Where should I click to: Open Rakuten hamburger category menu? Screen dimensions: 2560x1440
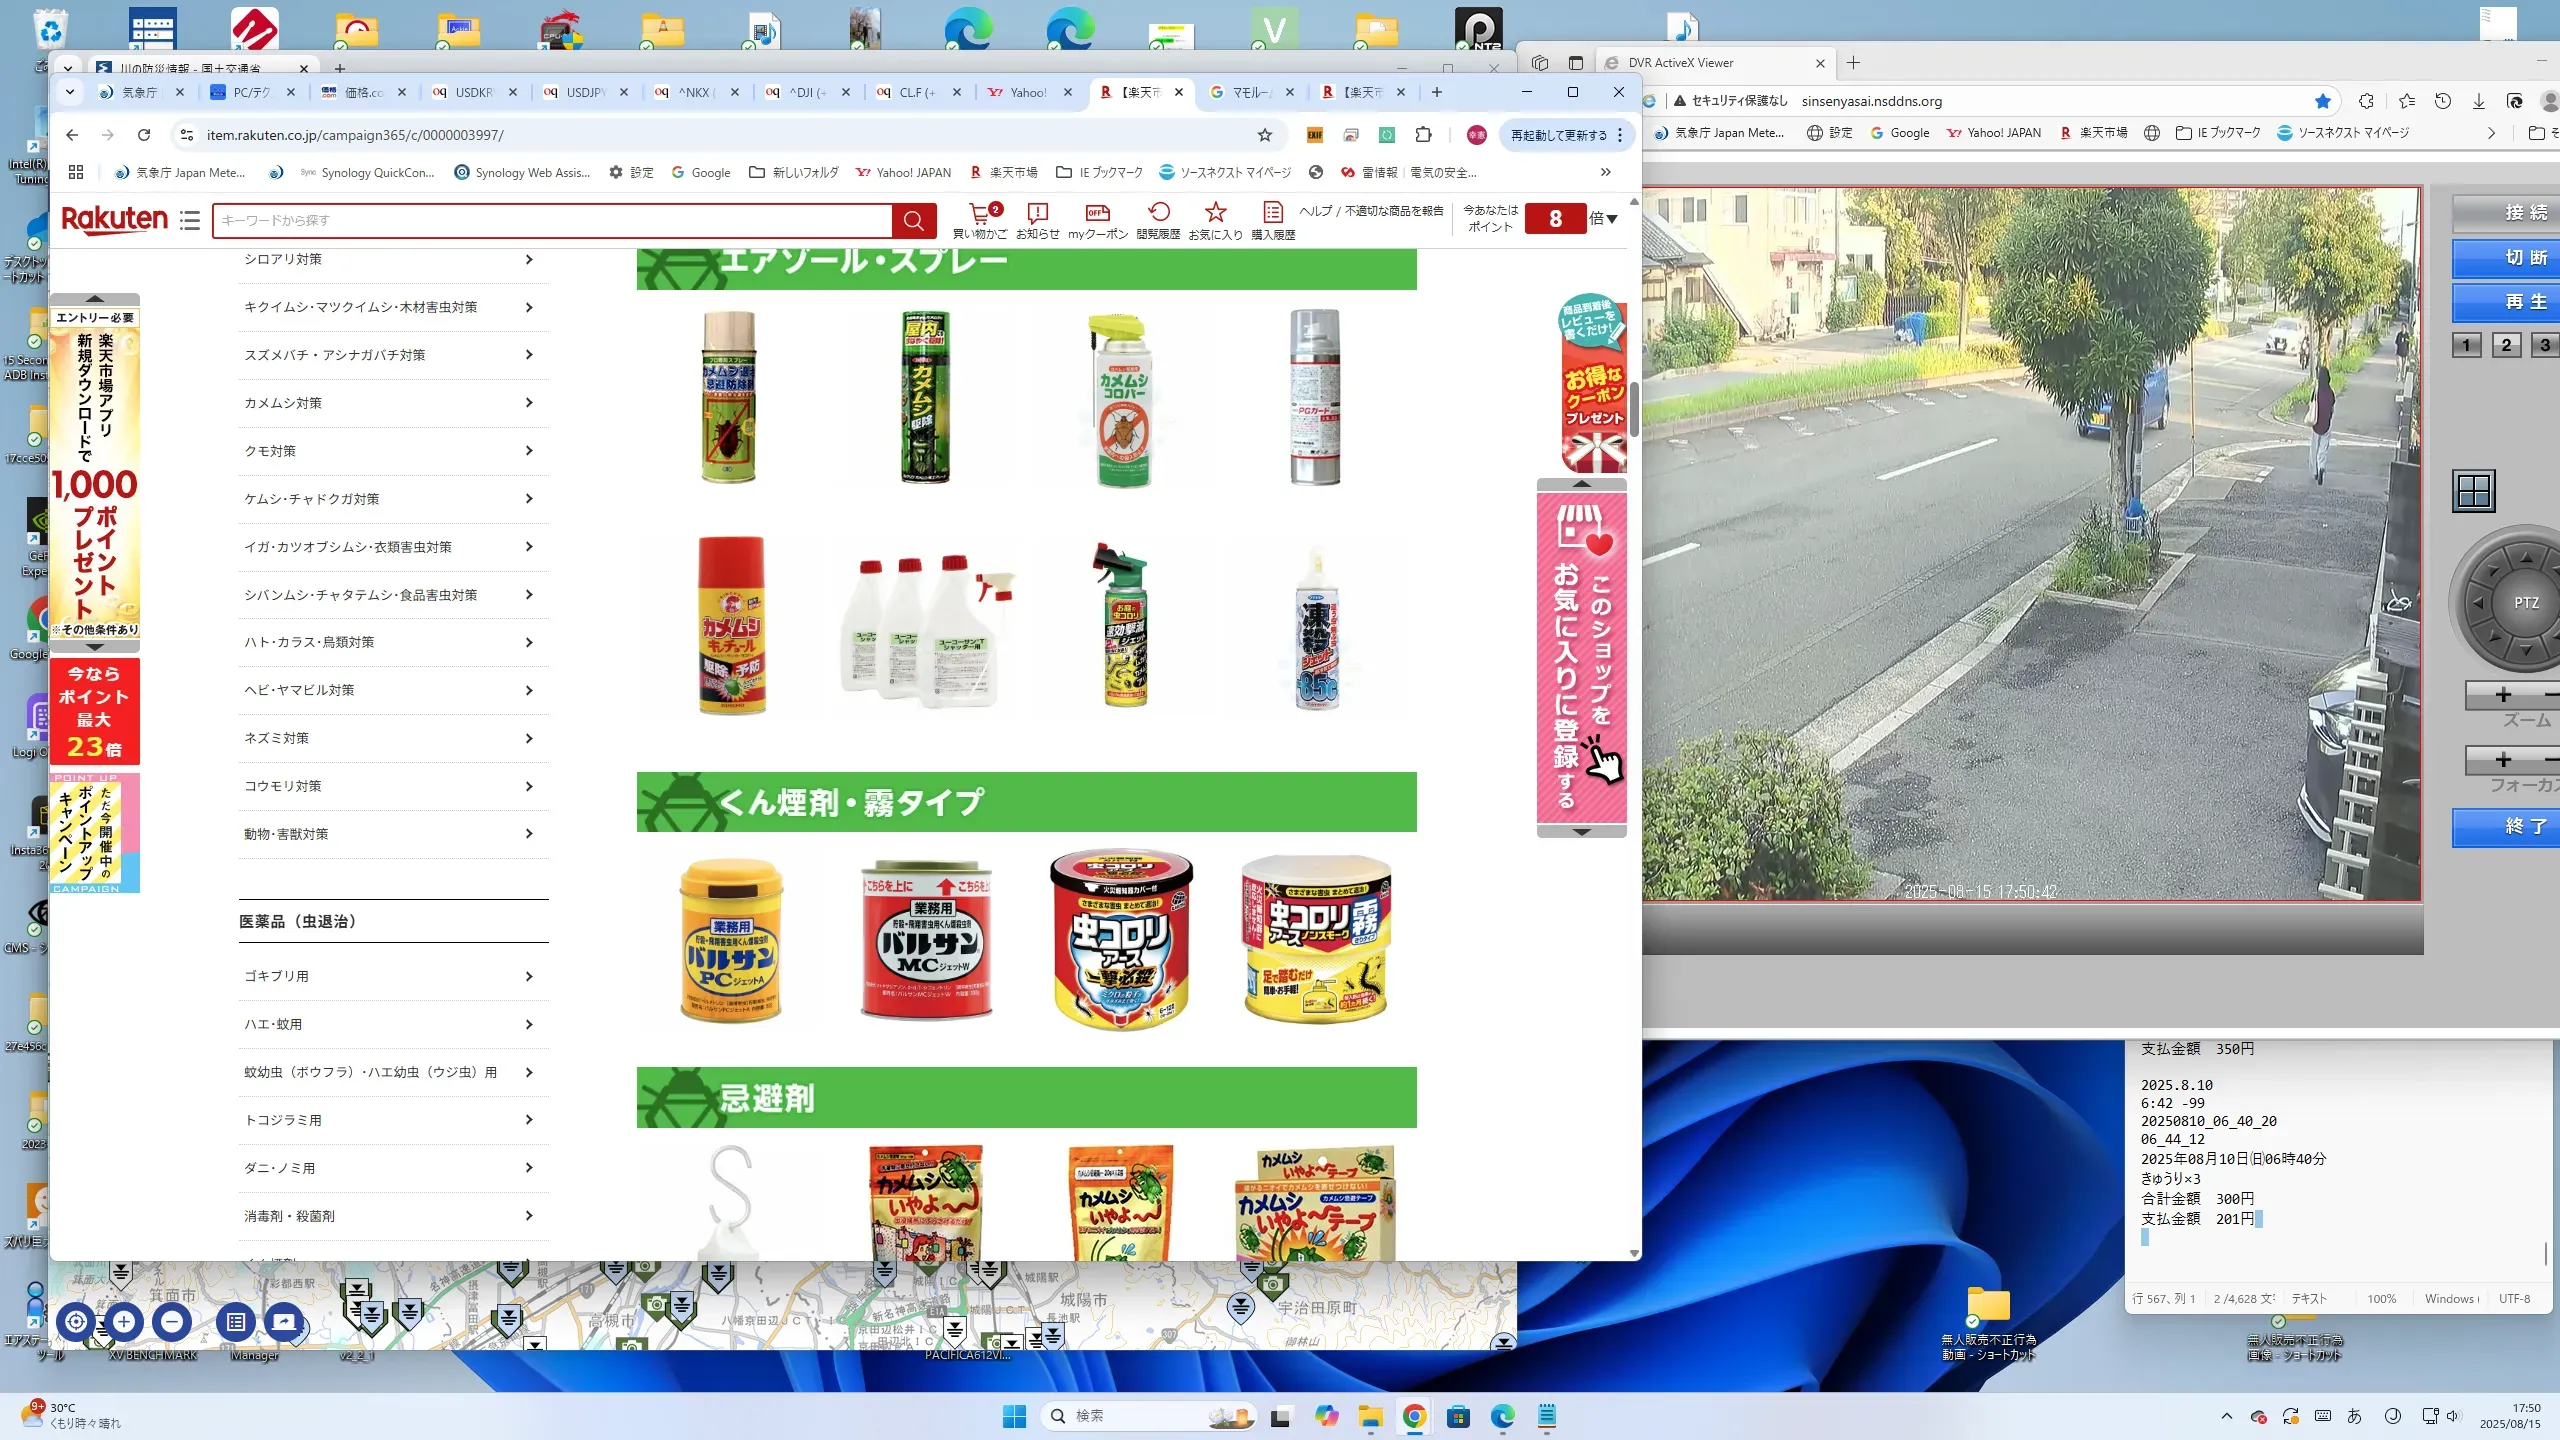pyautogui.click(x=190, y=220)
